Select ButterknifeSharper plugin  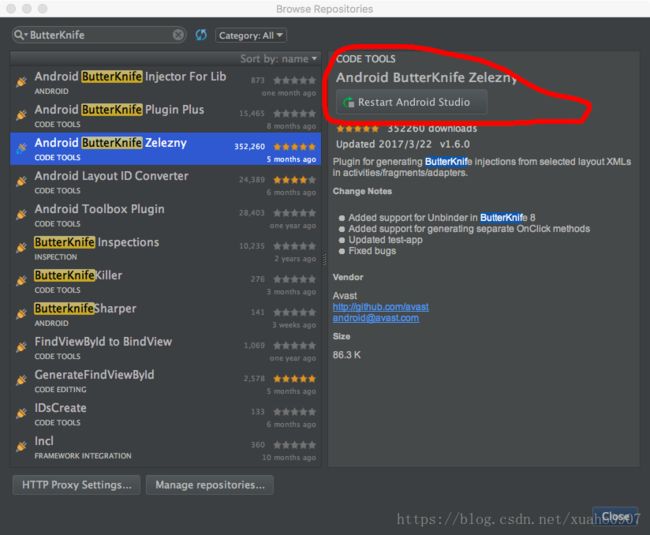(165, 315)
